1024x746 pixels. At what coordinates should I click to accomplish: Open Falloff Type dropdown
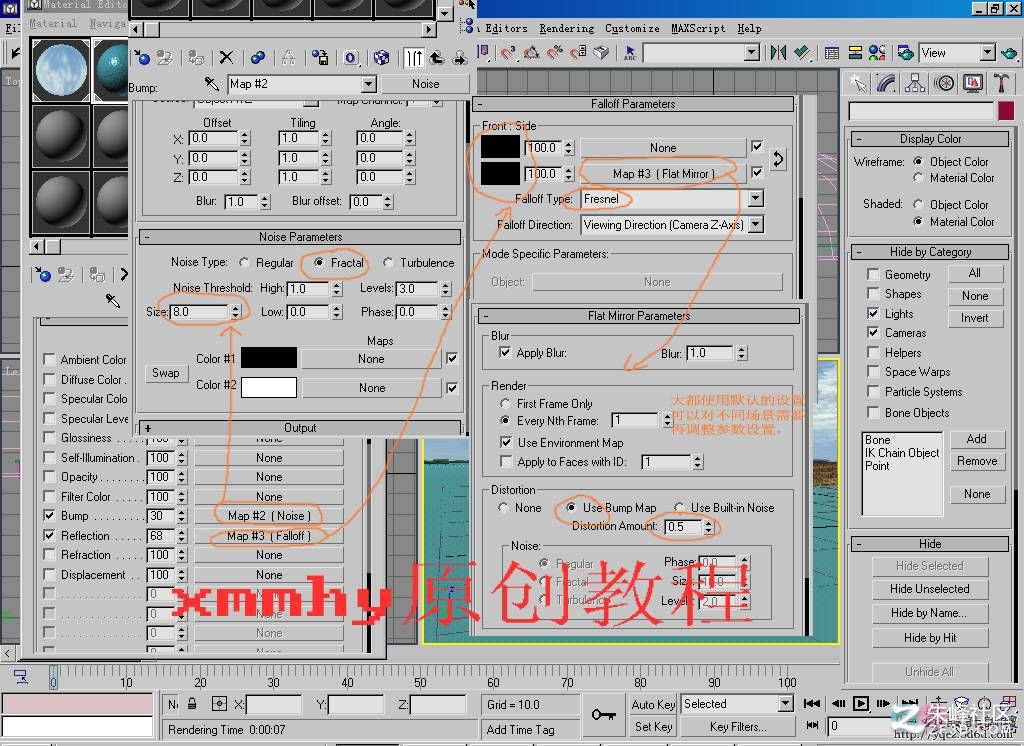[x=756, y=199]
